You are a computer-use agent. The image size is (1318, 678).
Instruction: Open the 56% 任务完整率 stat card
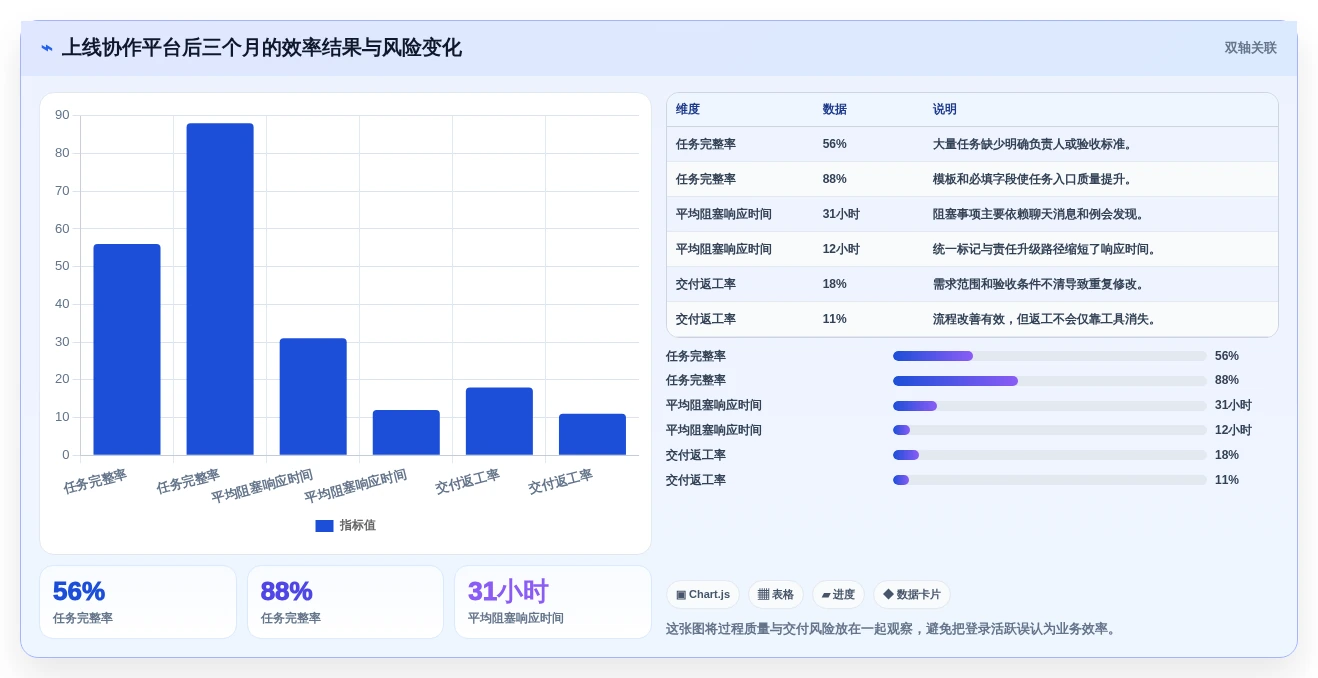click(x=138, y=602)
